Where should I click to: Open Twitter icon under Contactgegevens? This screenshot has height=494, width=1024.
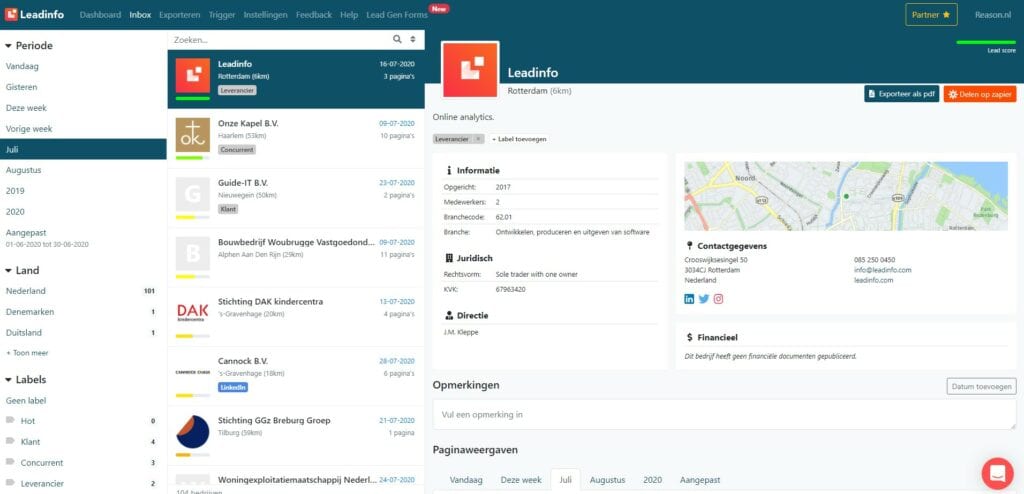(x=703, y=299)
